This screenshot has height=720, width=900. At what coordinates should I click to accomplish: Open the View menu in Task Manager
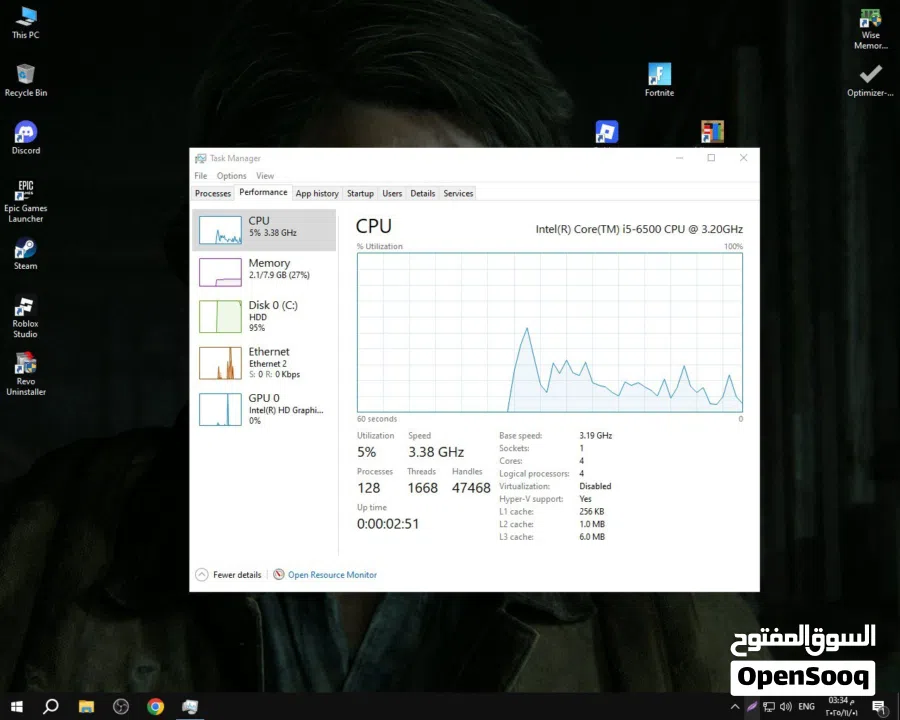point(264,176)
